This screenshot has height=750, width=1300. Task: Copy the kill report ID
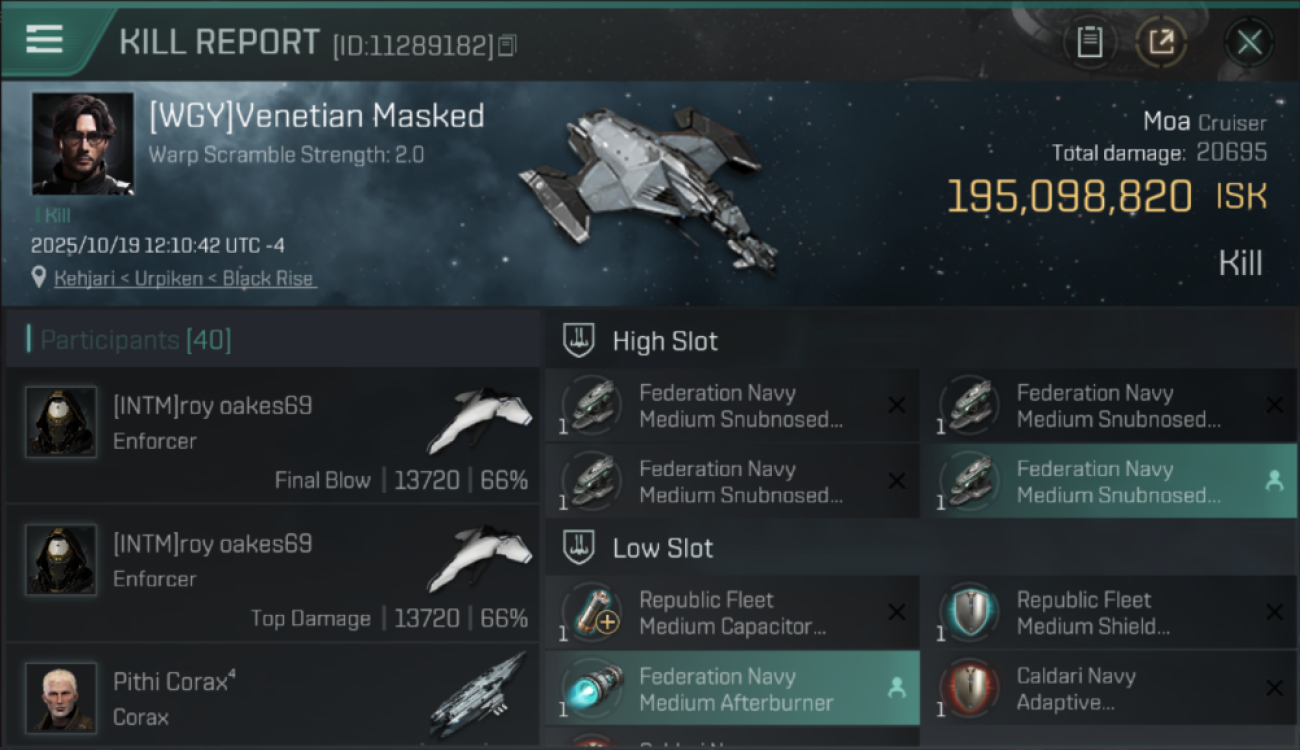pos(508,45)
